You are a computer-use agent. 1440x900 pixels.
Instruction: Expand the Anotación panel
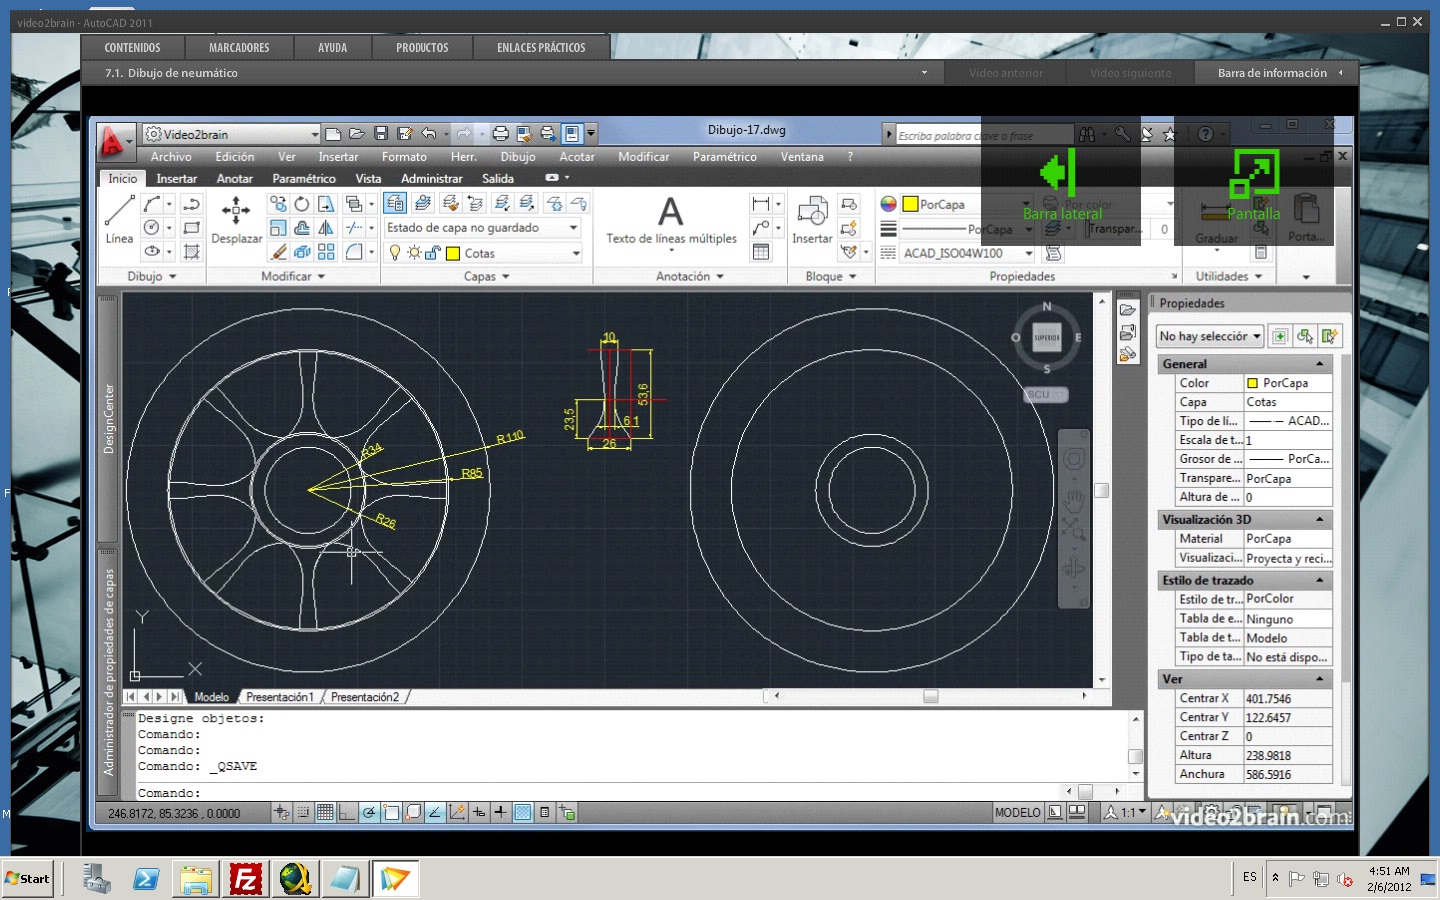690,276
